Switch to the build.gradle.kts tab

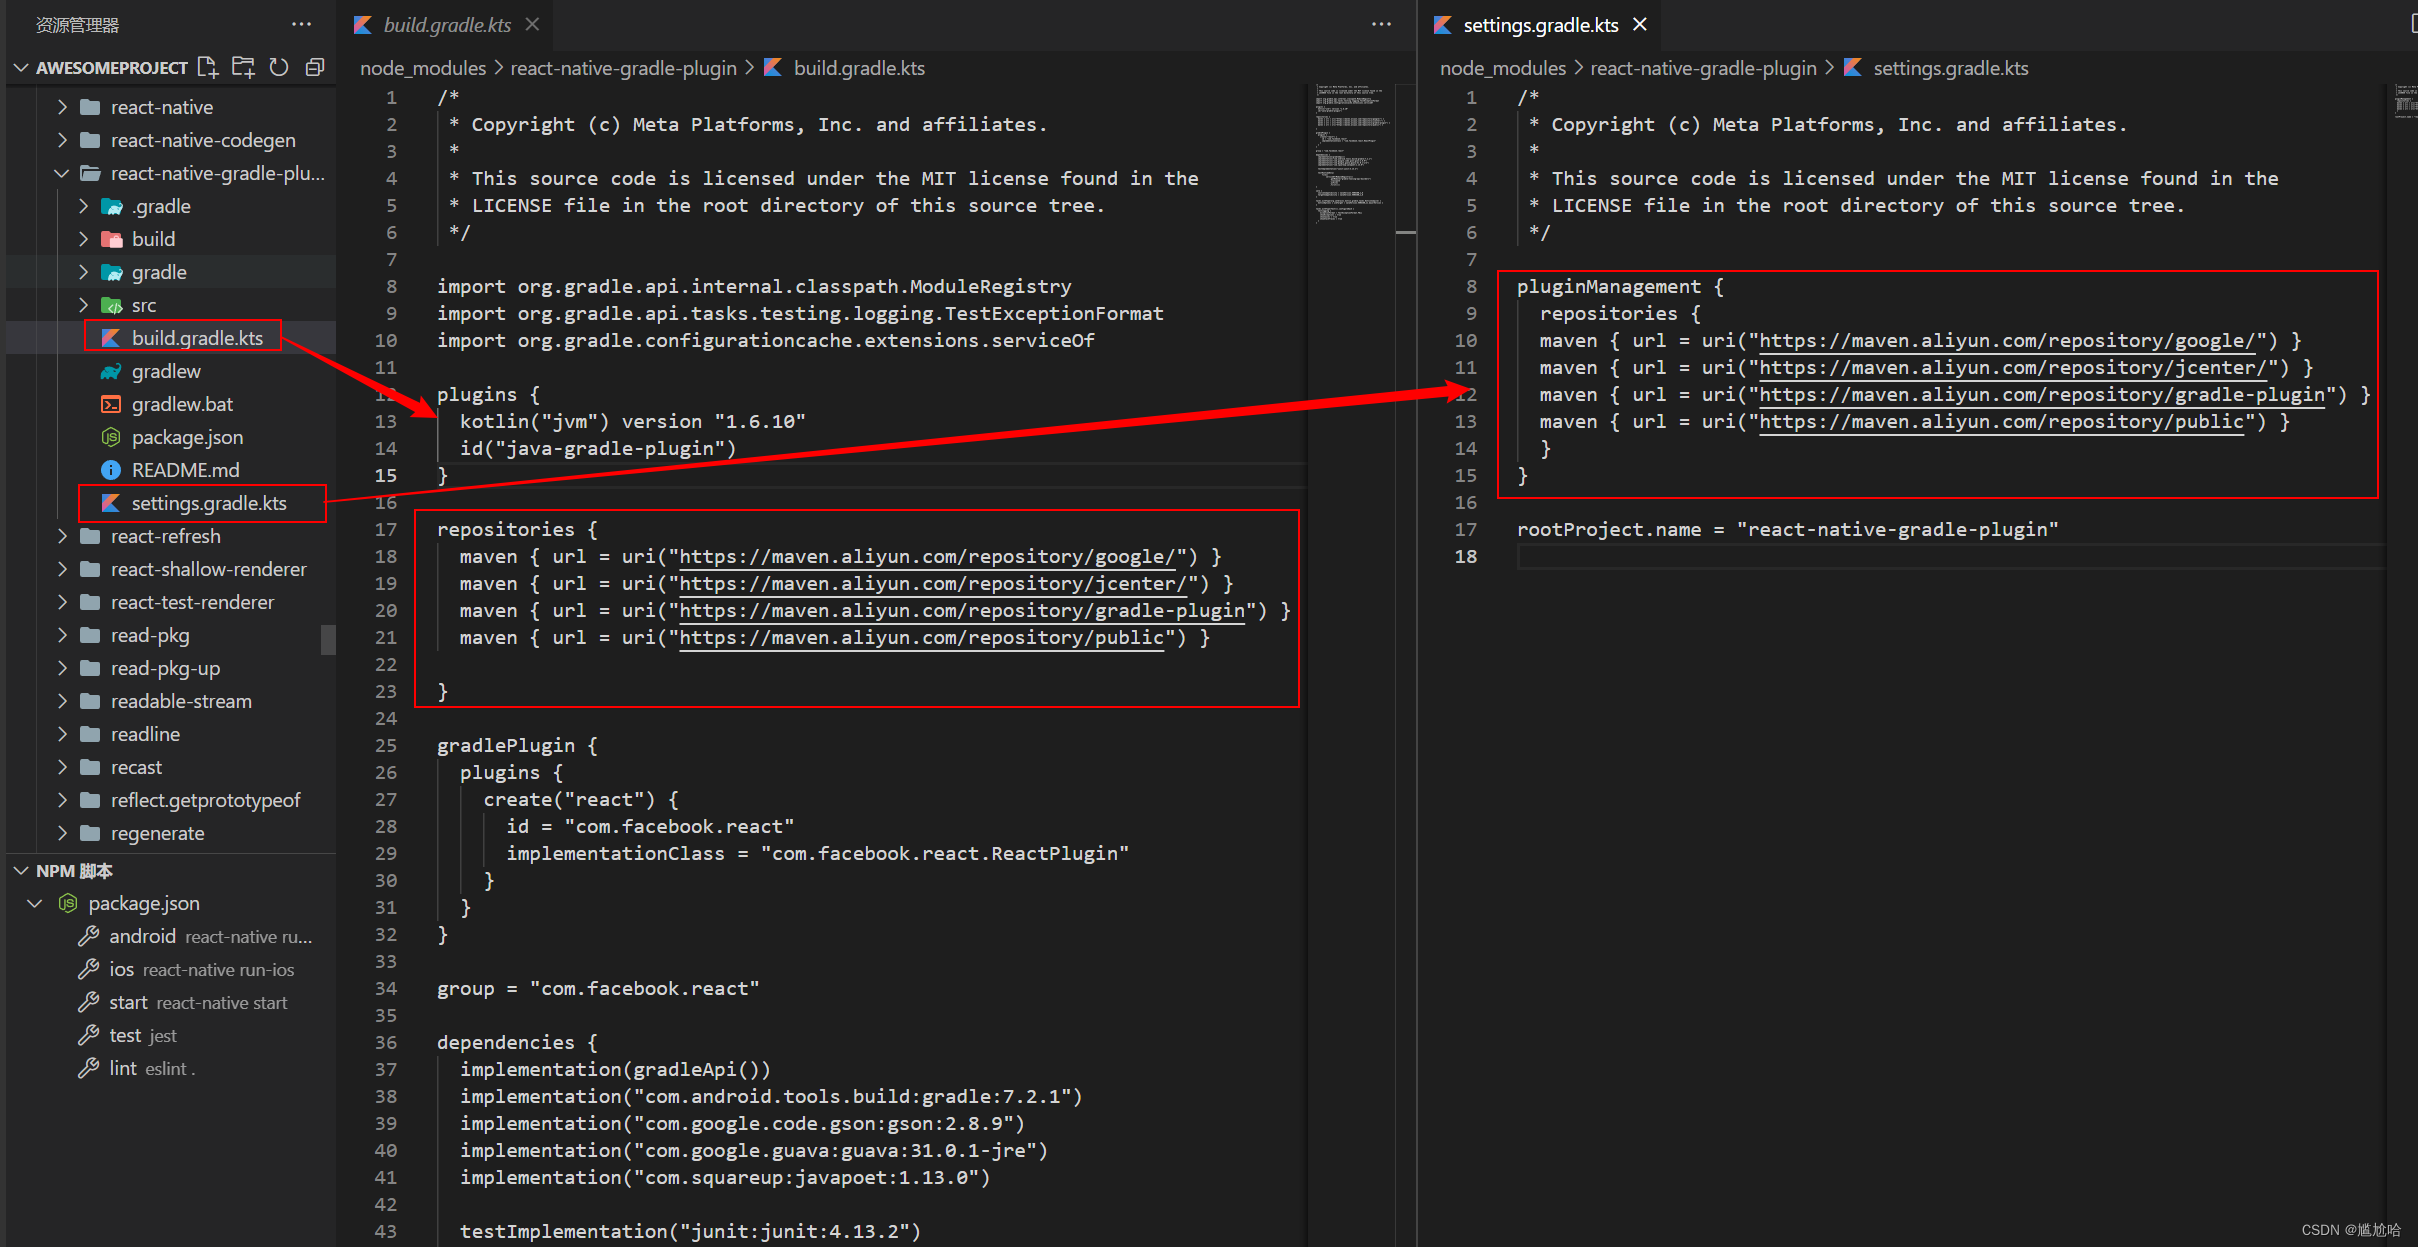[446, 24]
